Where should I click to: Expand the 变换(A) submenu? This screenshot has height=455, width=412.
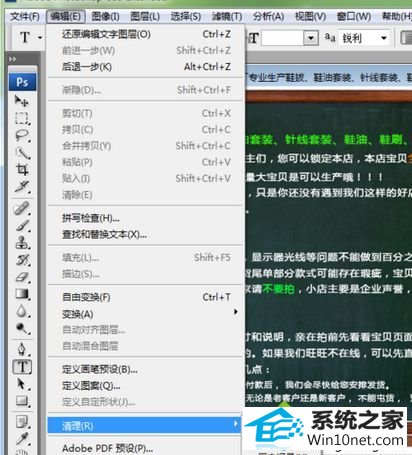coord(145,314)
